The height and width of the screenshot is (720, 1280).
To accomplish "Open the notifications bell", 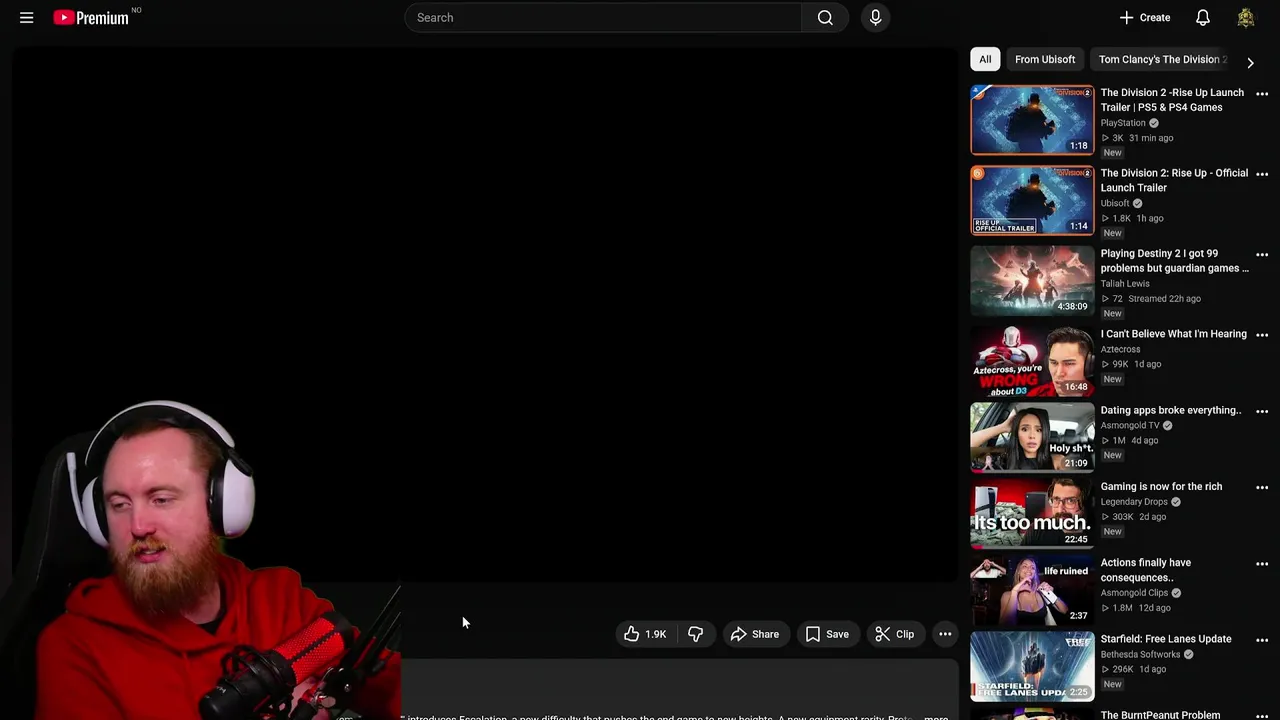I will click(1203, 18).
